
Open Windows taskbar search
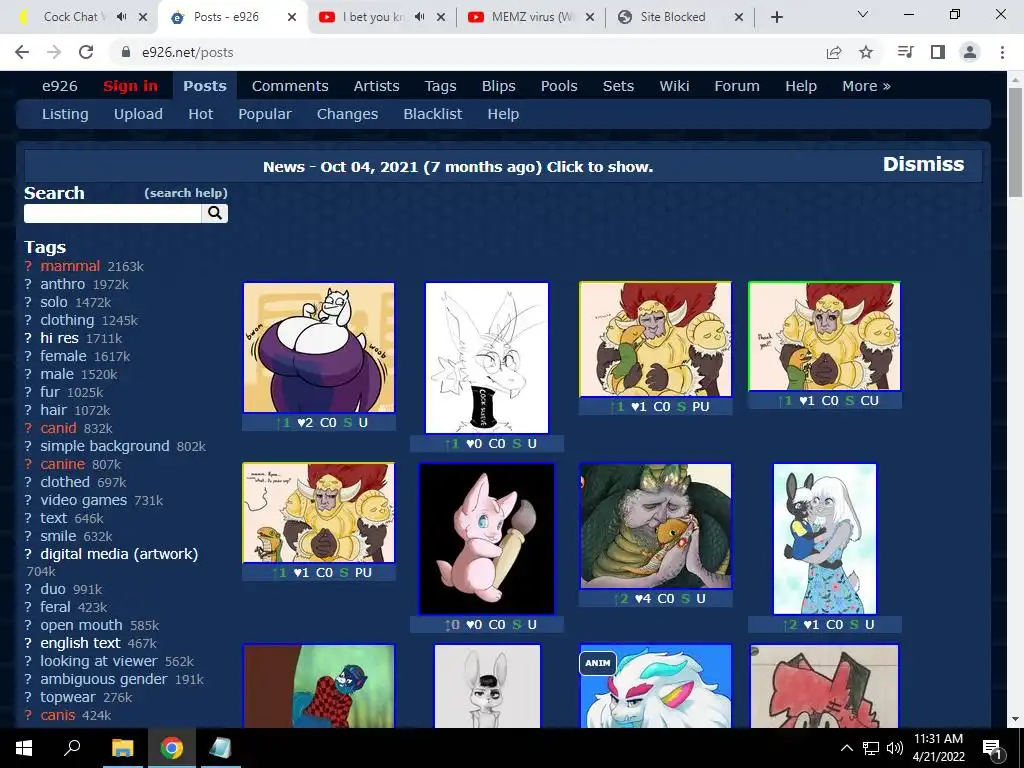72,748
